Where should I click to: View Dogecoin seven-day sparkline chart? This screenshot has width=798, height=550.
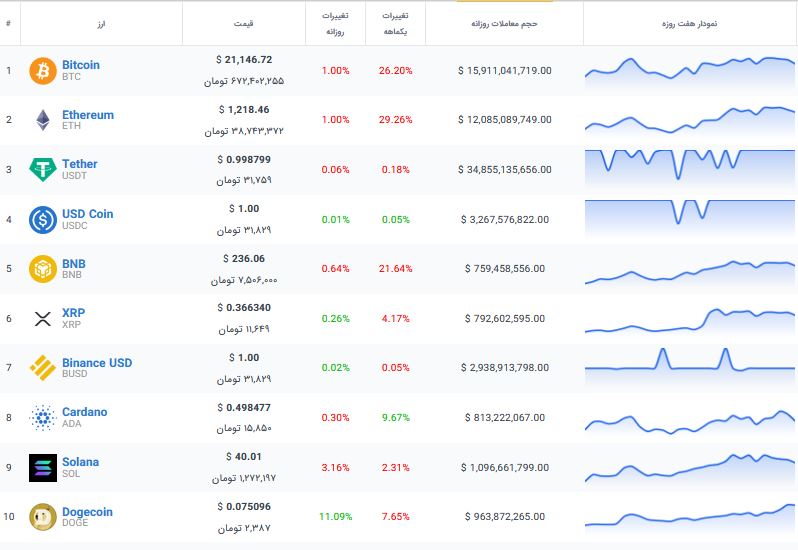point(690,516)
